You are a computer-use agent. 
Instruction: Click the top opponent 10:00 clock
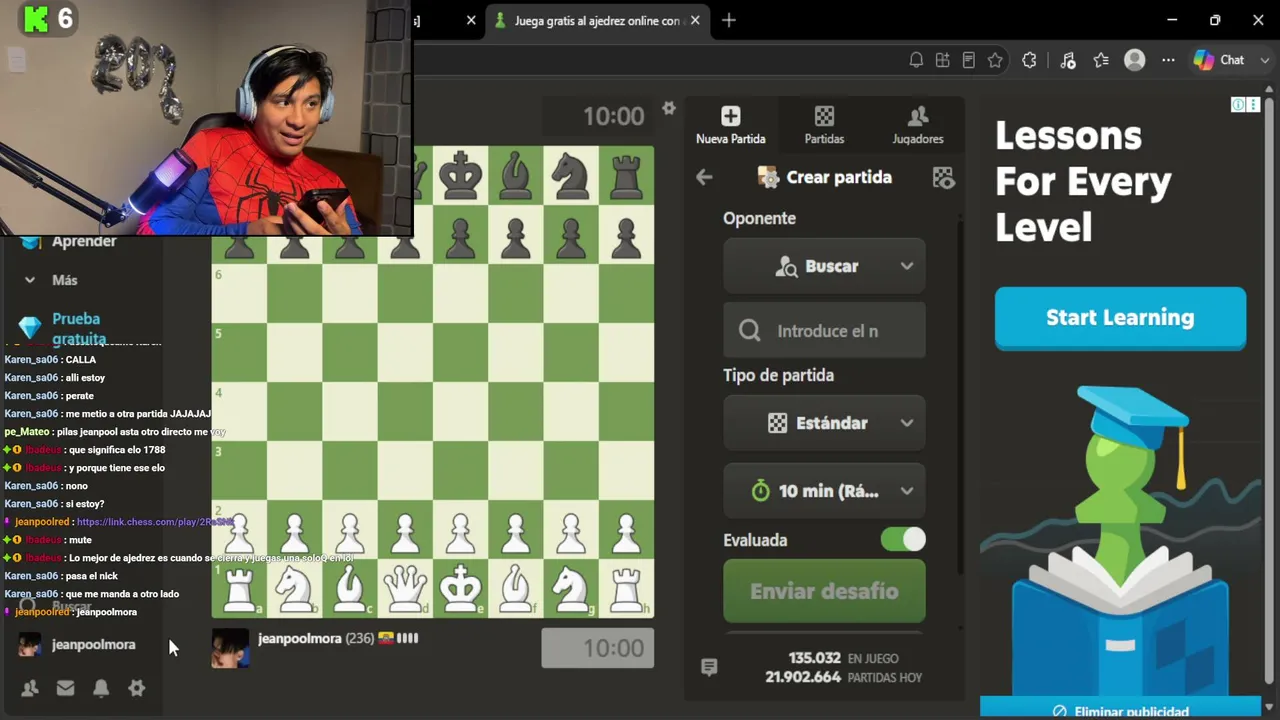tap(598, 116)
